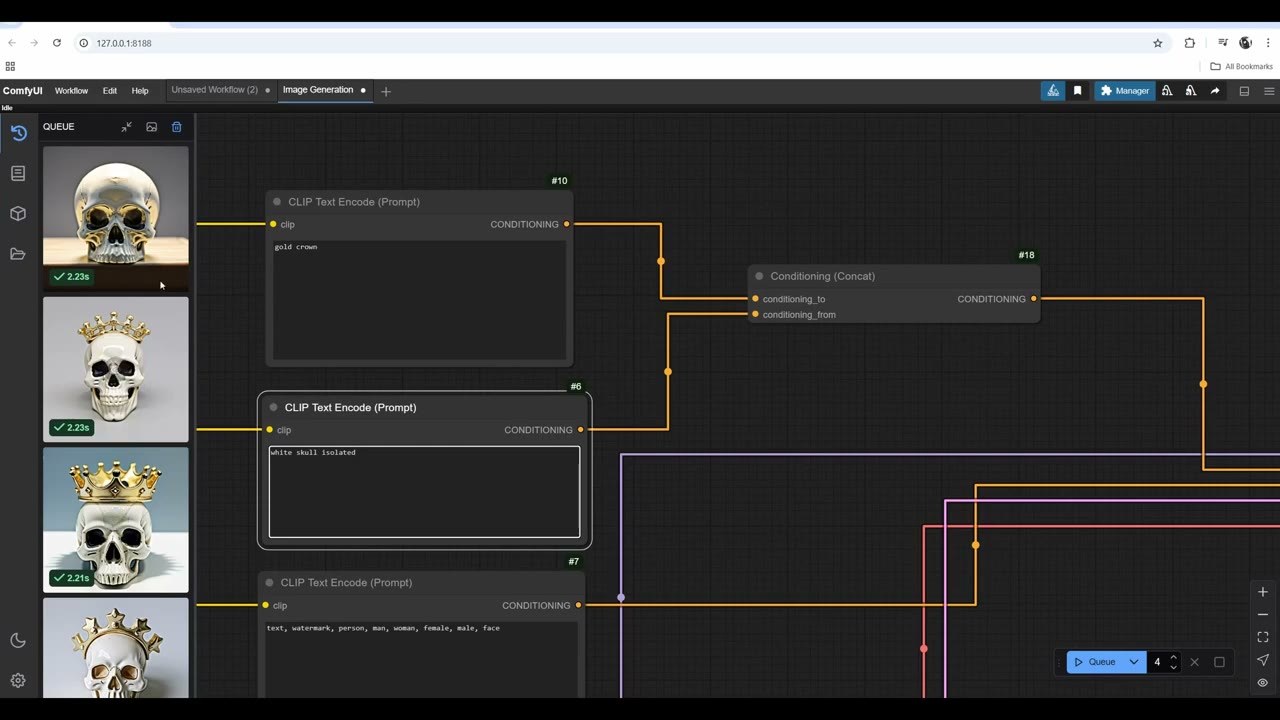Open the Manager button
The image size is (1280, 720).
tap(1125, 91)
